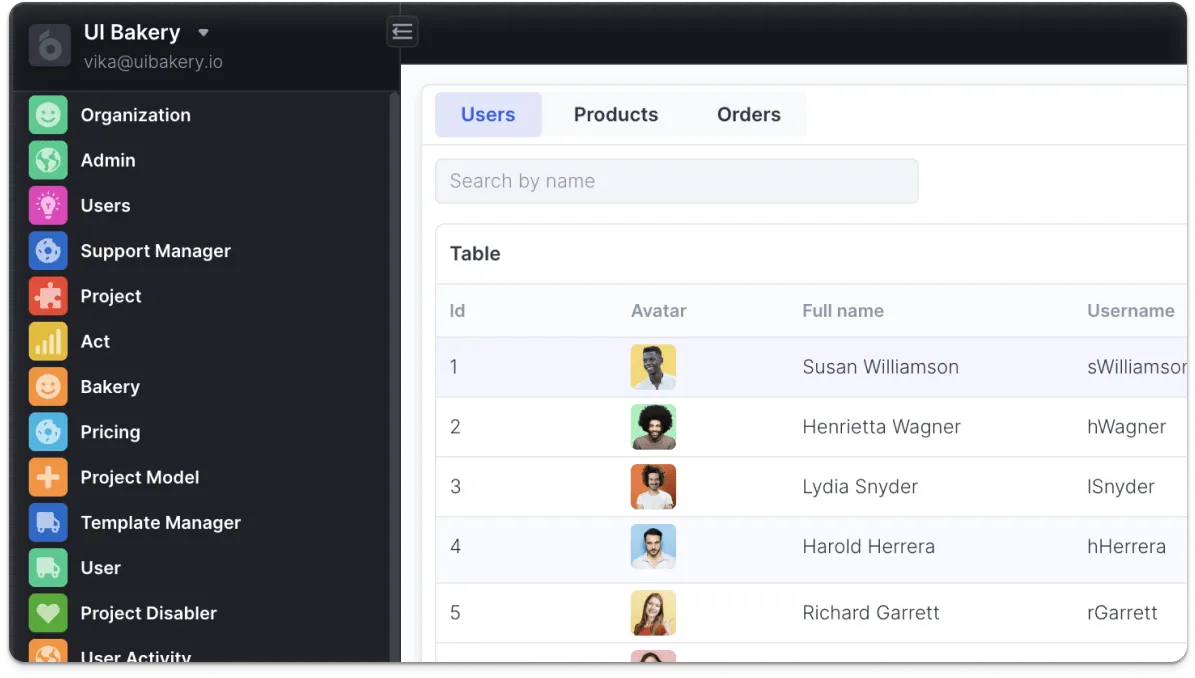Click the Project Disabler heart icon
Image resolution: width=1195 pixels, height=678 pixels.
coord(48,613)
